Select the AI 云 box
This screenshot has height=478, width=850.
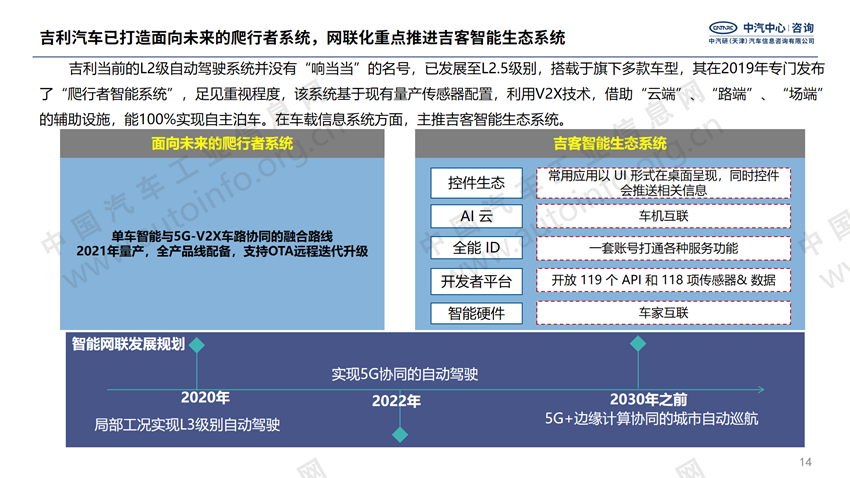476,216
